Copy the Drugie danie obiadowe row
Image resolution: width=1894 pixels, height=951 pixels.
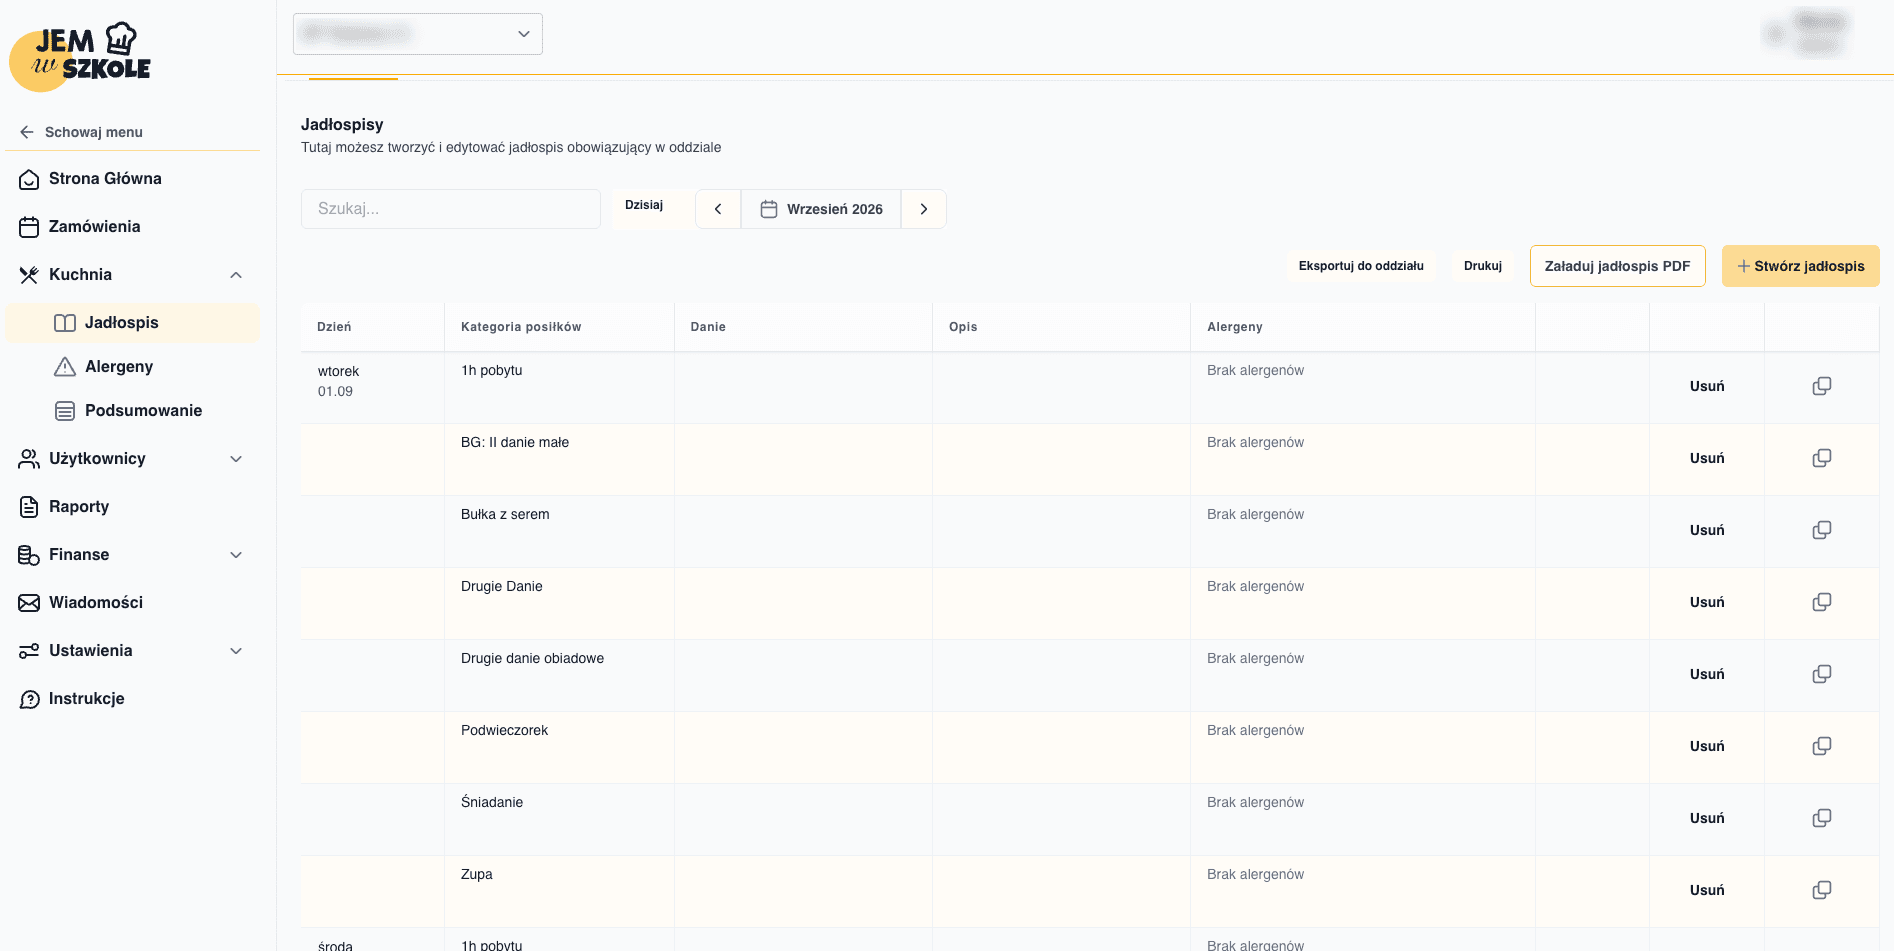click(1822, 674)
